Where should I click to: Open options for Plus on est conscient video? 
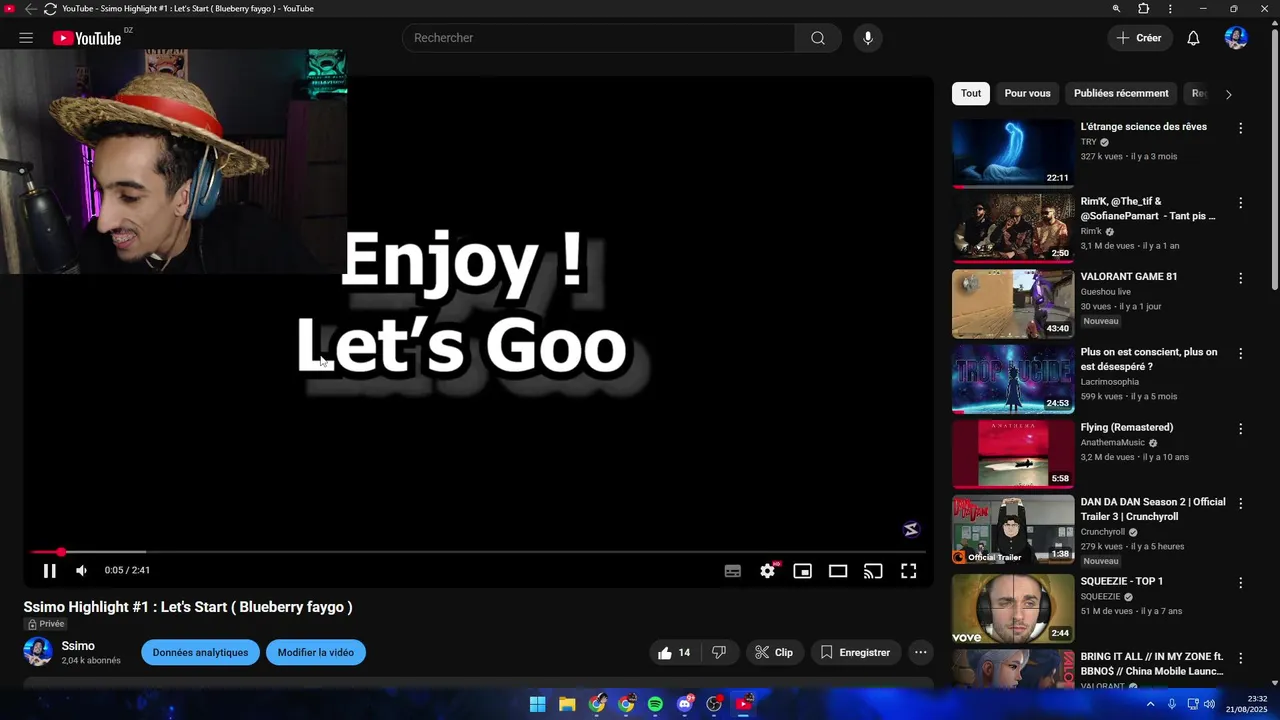point(1240,353)
